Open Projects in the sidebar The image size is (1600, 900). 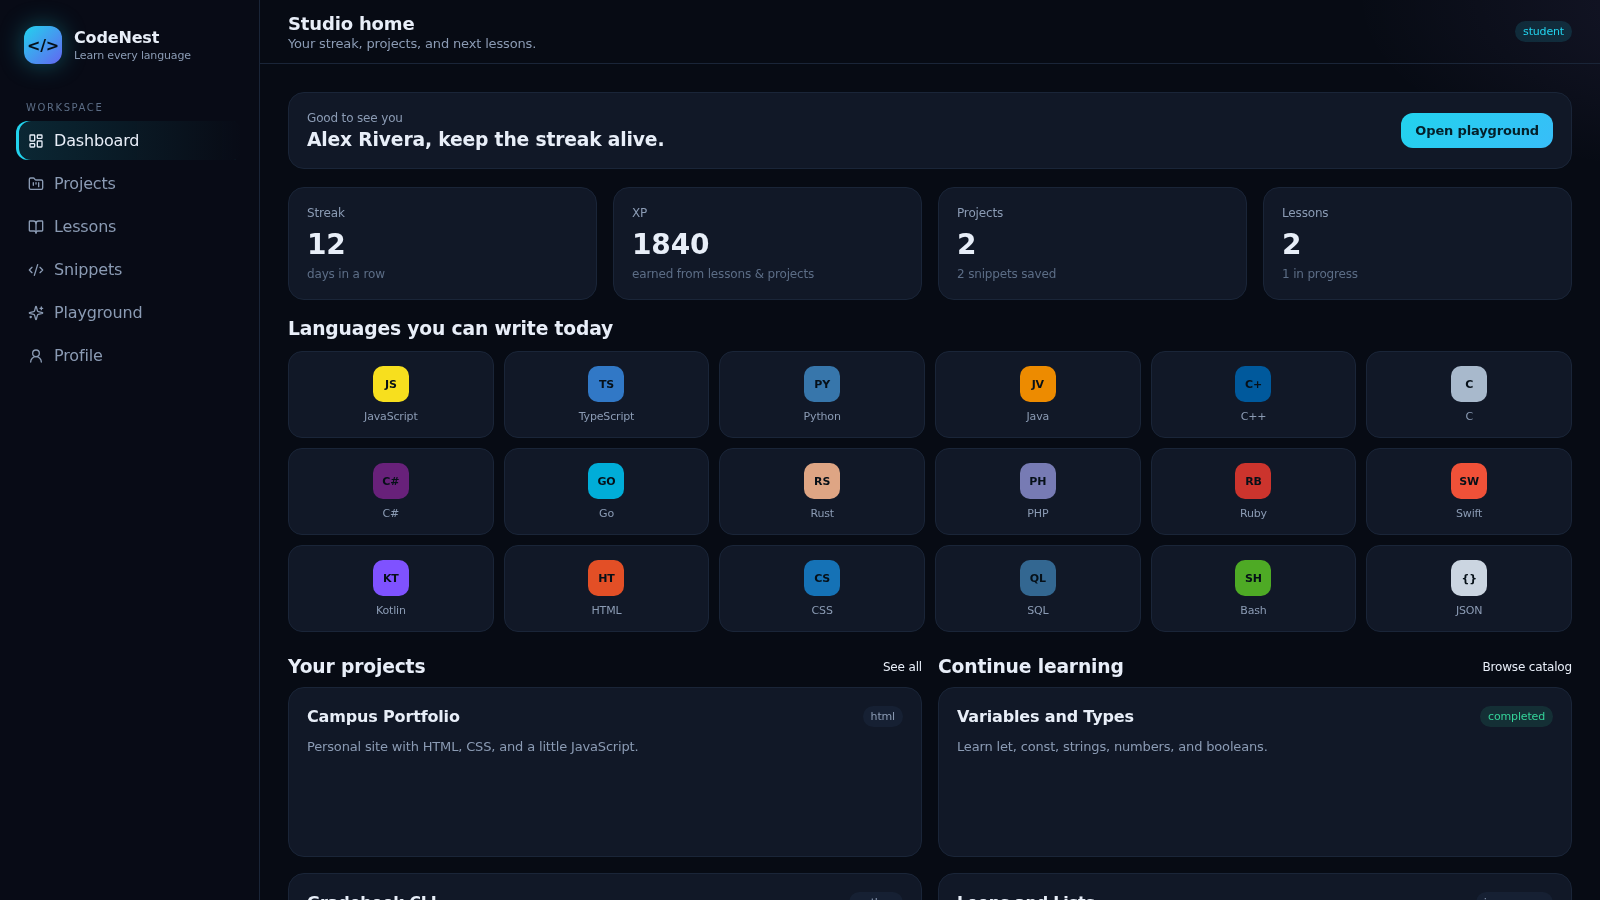click(130, 184)
